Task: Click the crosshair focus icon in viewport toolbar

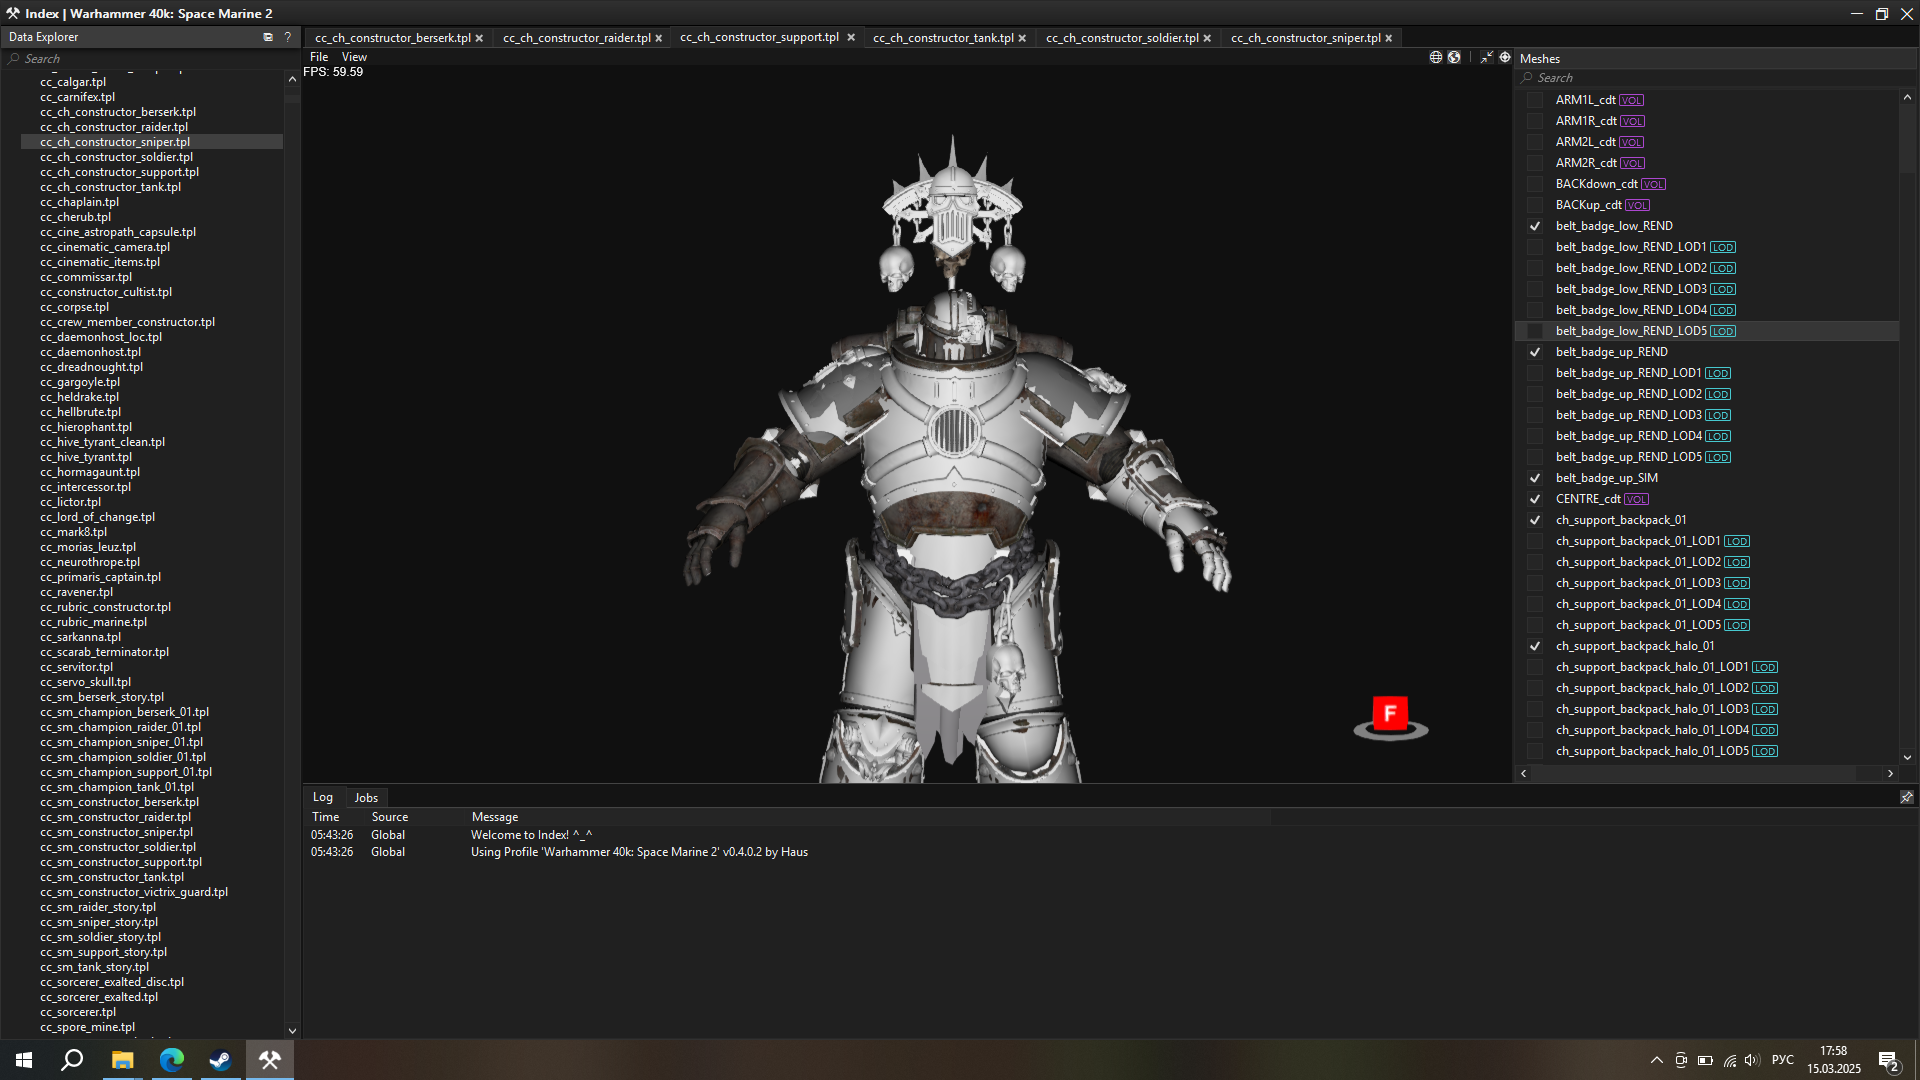Action: tap(1505, 57)
